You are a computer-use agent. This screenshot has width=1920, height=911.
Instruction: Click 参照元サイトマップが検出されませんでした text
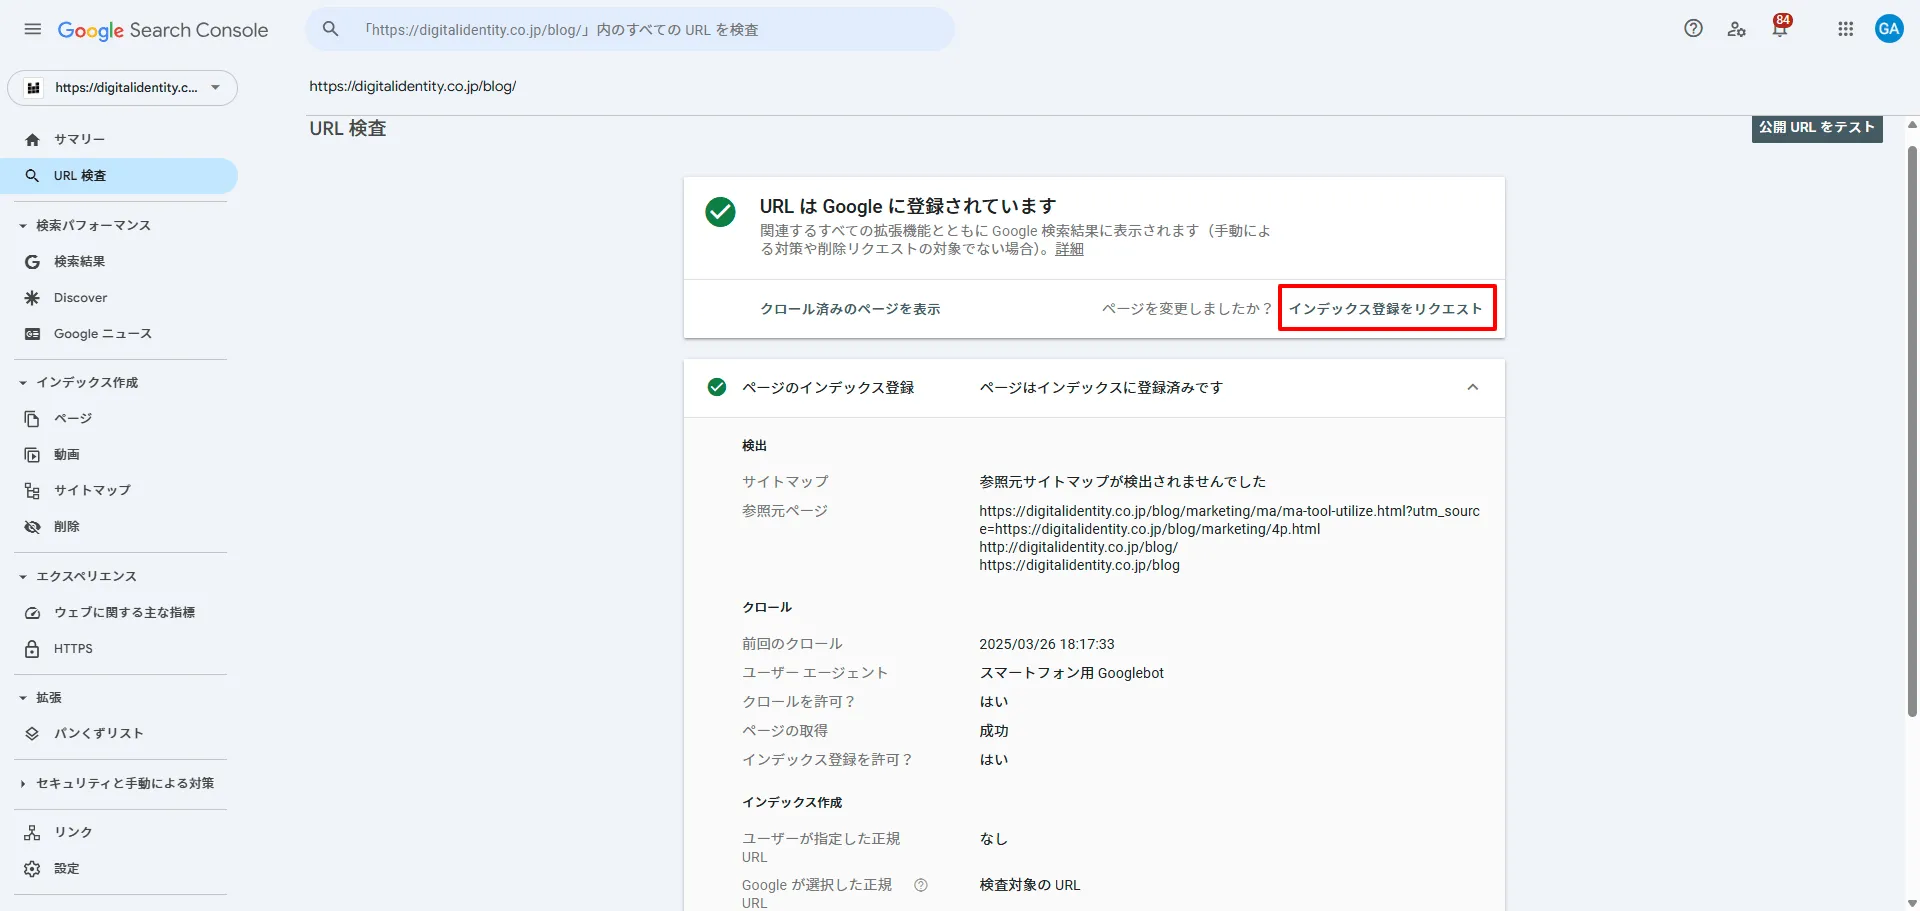click(1122, 482)
